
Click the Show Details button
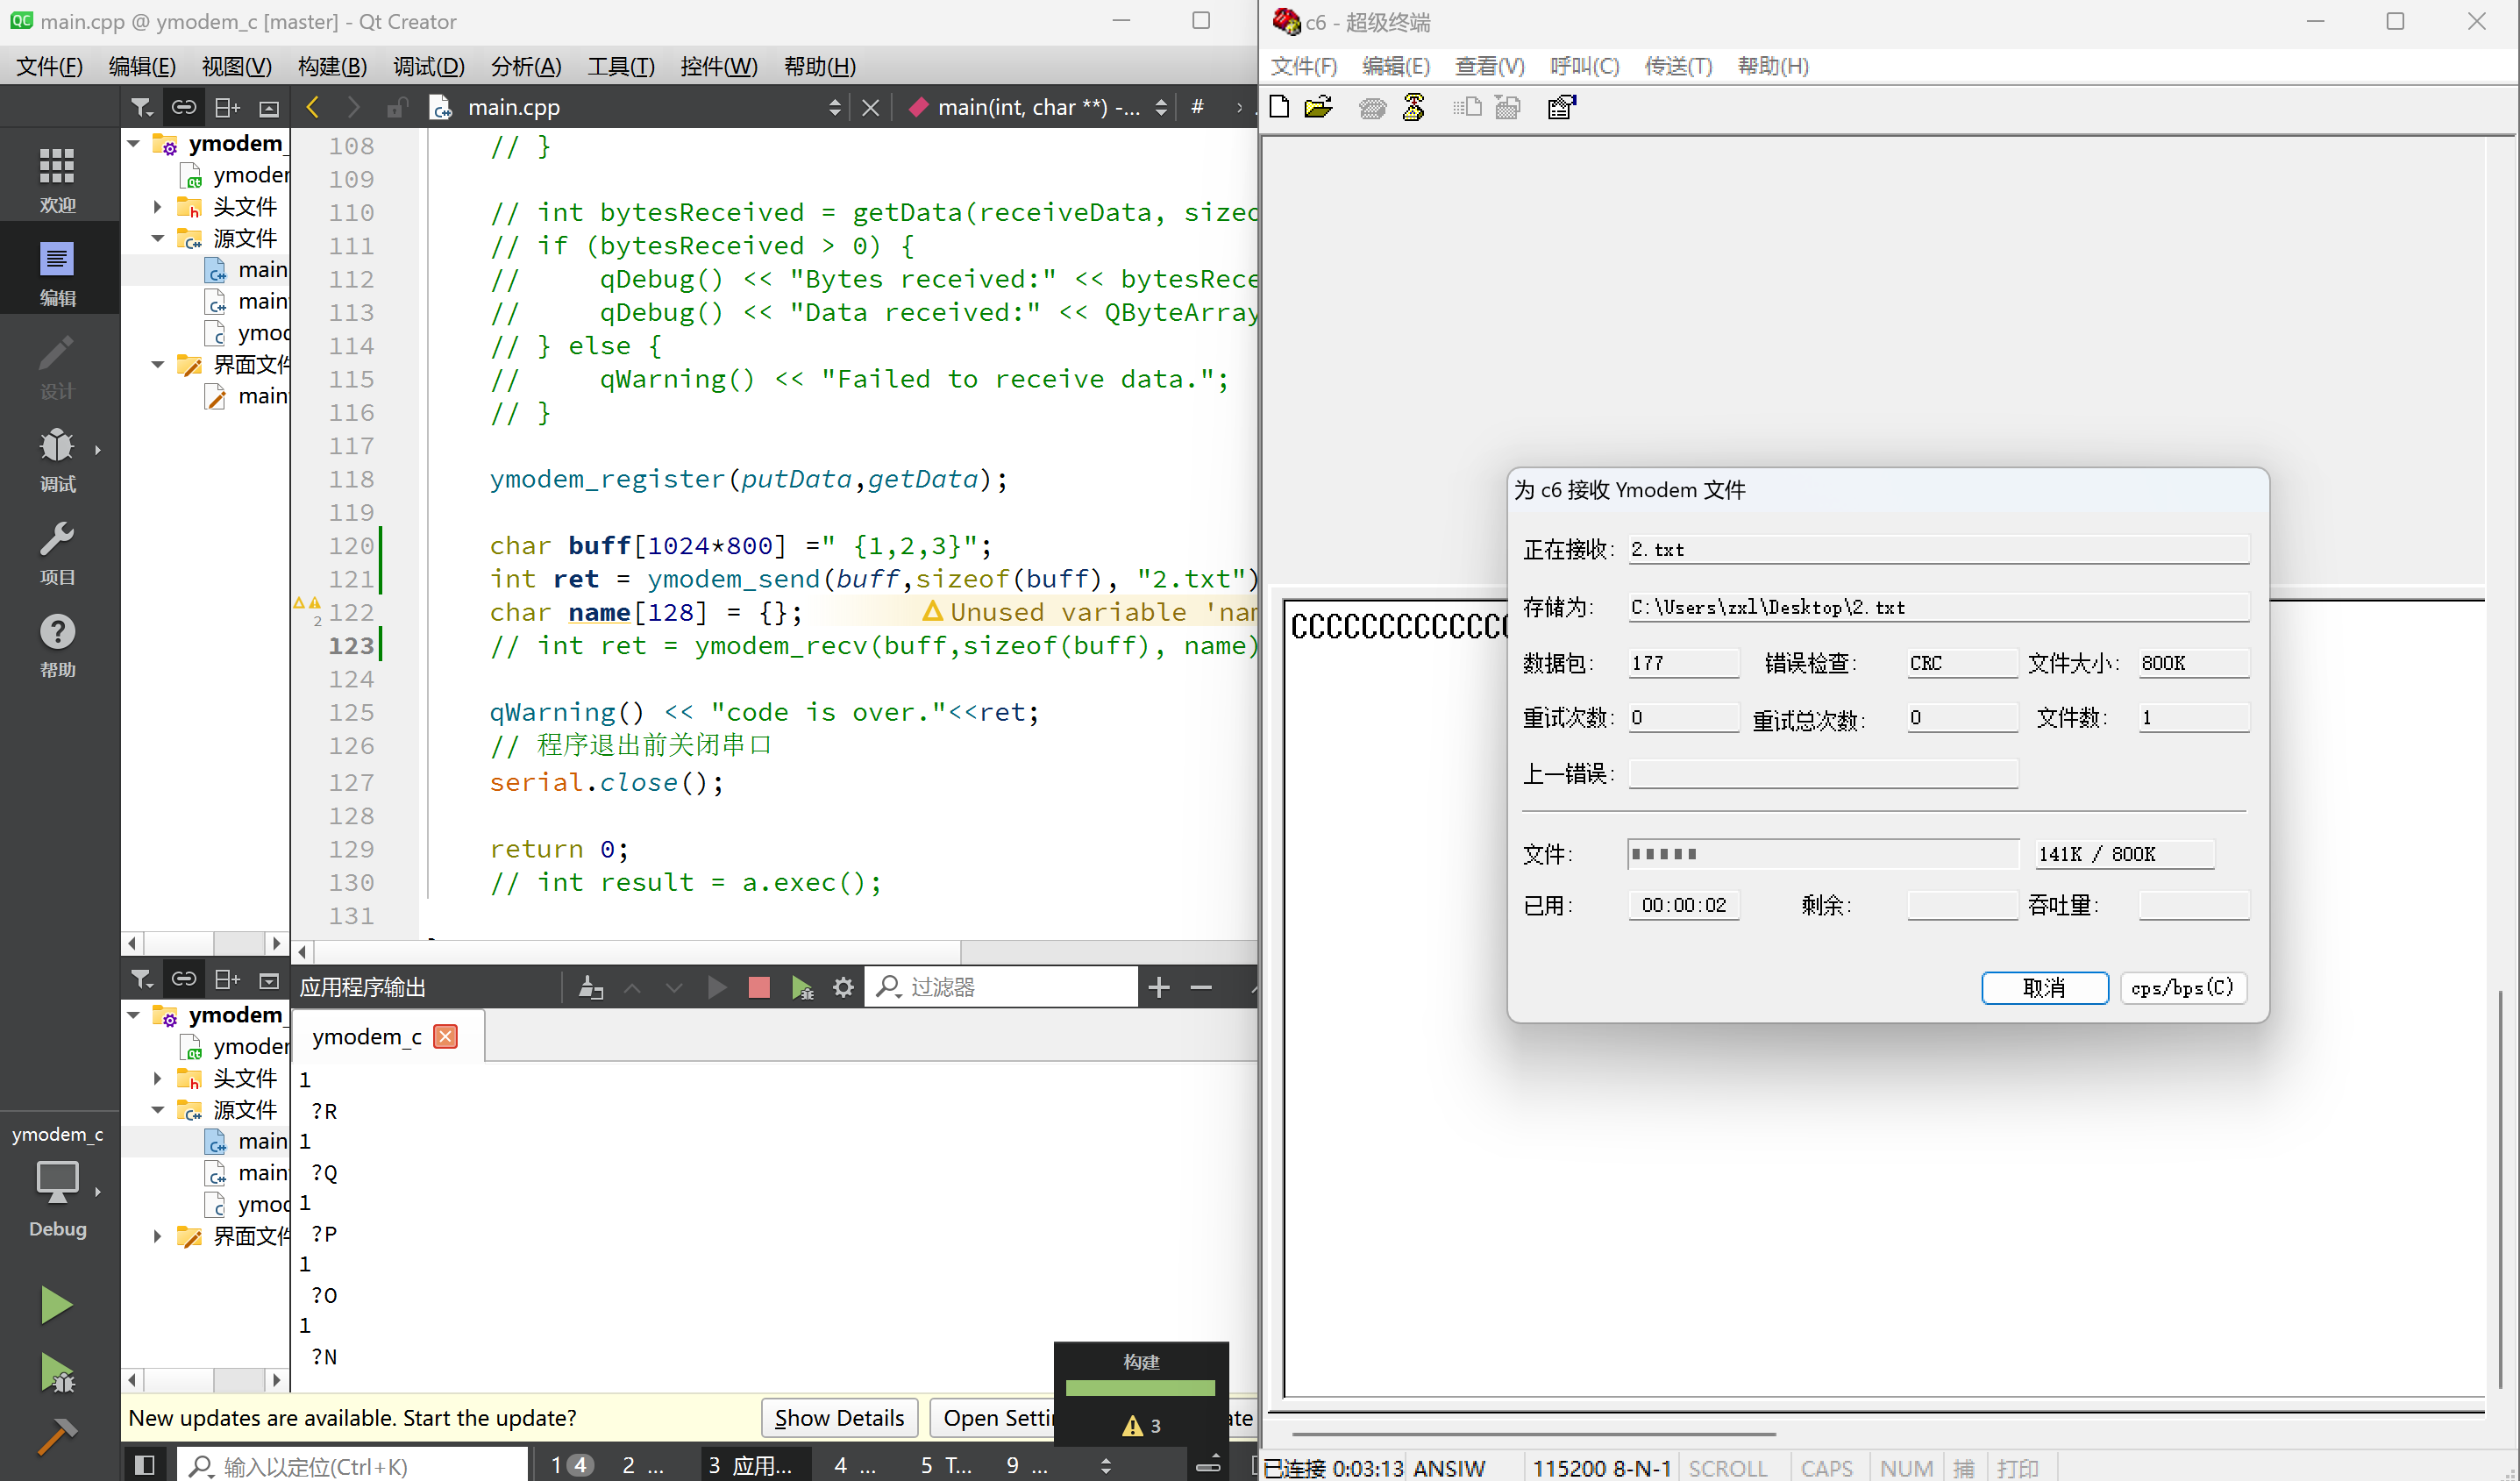point(838,1418)
